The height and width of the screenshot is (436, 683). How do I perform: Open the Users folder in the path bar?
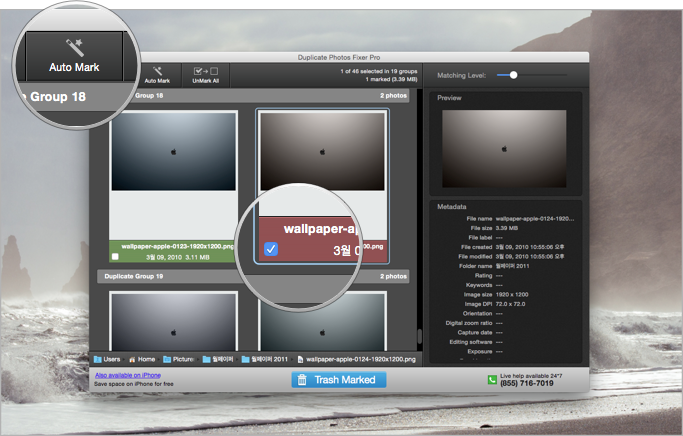(107, 359)
